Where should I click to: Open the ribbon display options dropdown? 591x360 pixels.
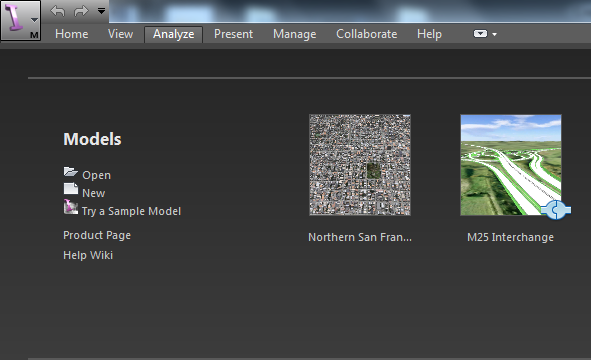click(485, 34)
